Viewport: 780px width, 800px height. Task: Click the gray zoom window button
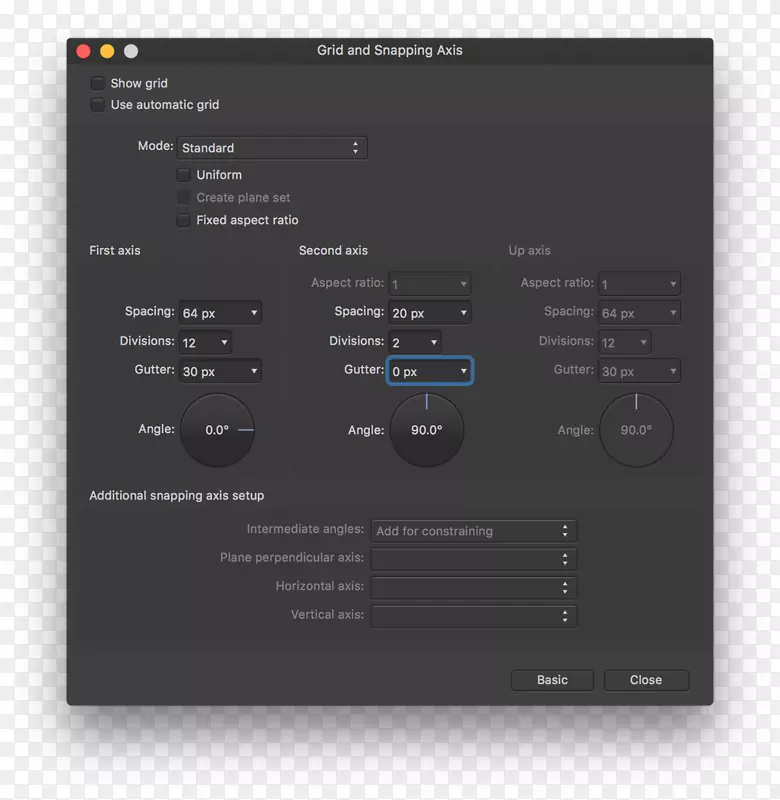pyautogui.click(x=131, y=51)
